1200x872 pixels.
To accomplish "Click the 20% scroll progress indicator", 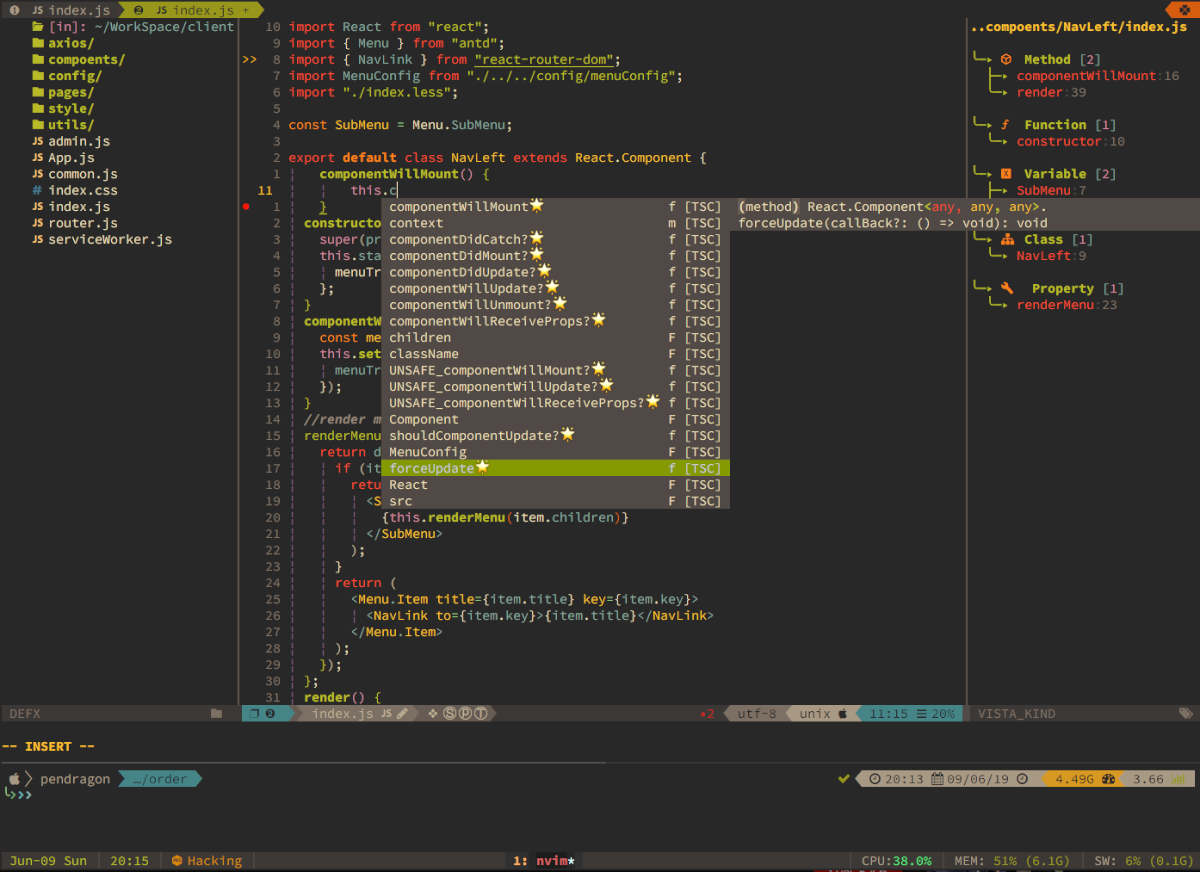I will point(944,713).
